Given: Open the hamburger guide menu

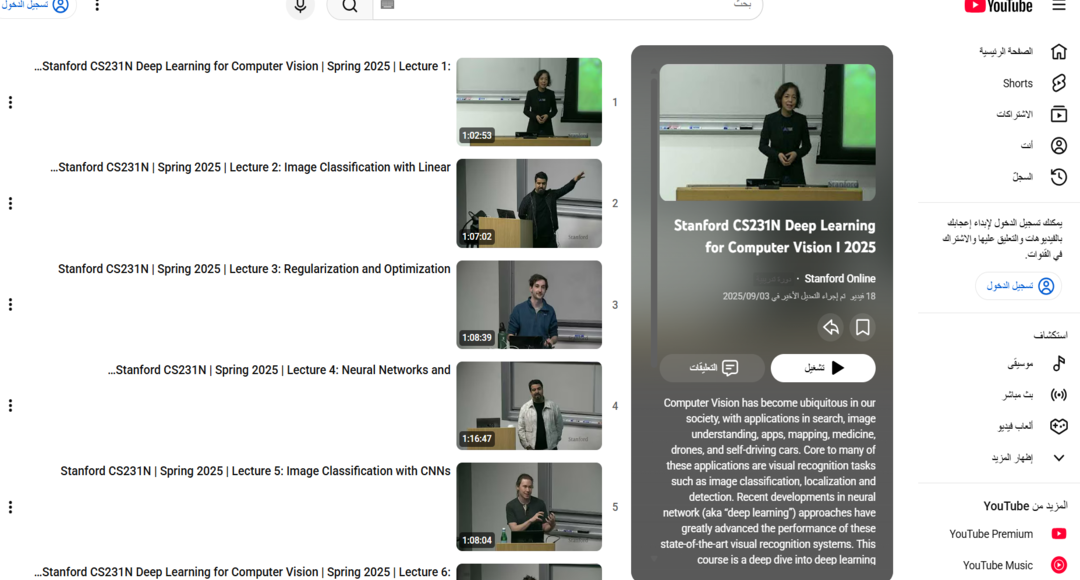Looking at the screenshot, I should [1059, 6].
